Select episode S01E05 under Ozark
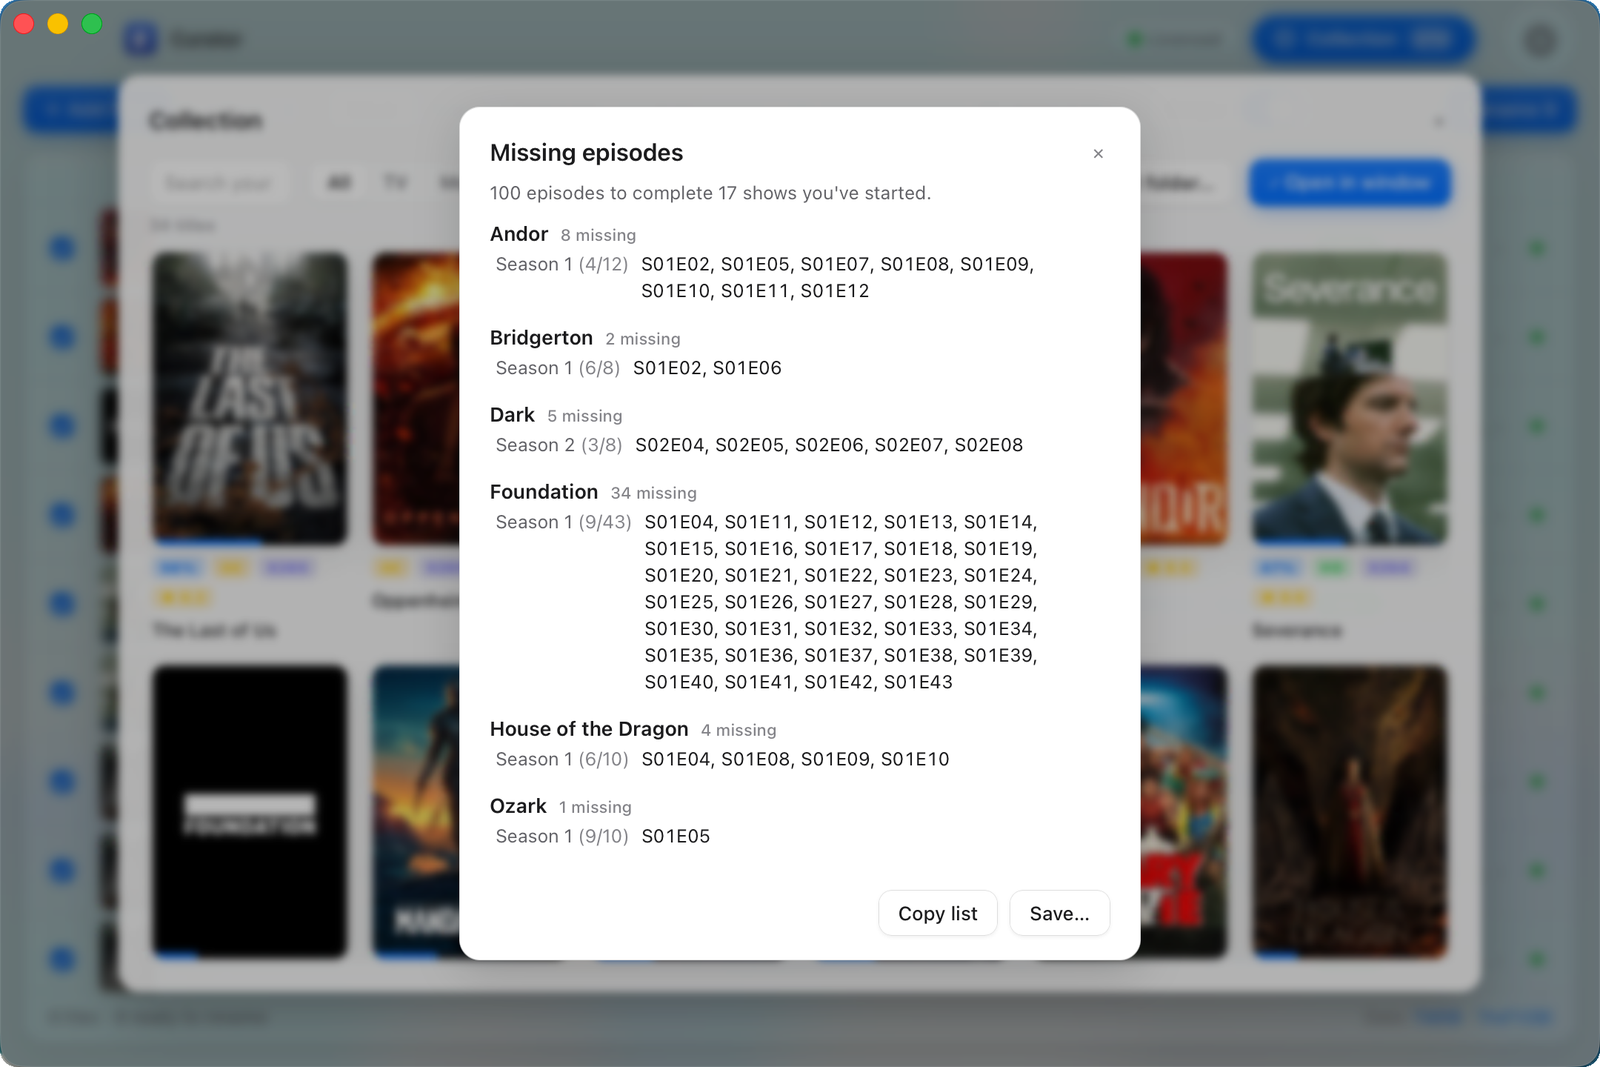Image resolution: width=1600 pixels, height=1067 pixels. point(676,836)
